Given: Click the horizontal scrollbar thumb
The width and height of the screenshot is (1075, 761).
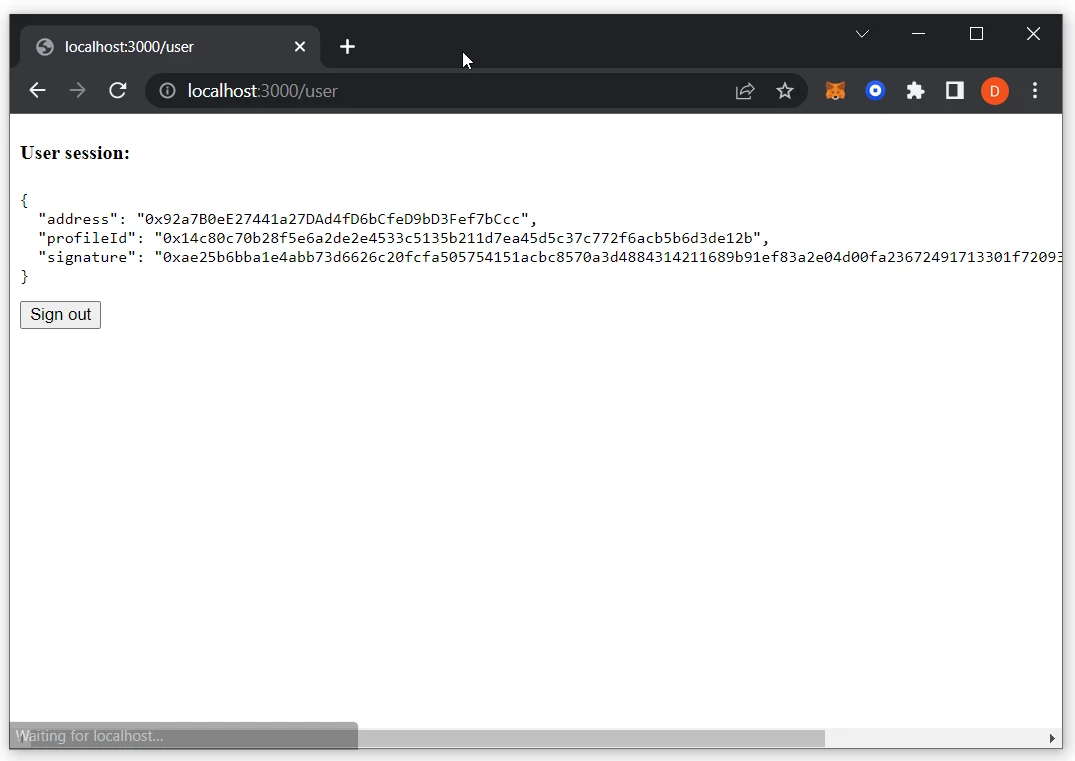Looking at the screenshot, I should point(590,738).
